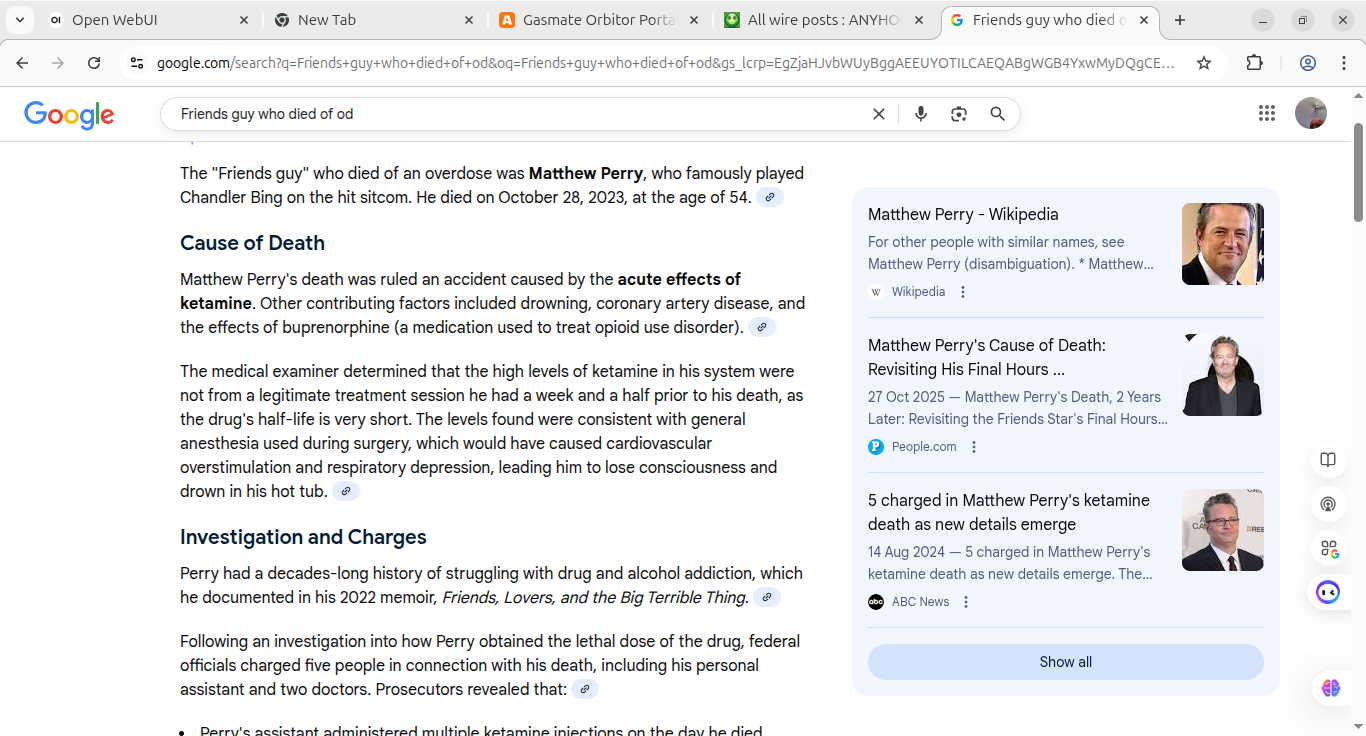Click the magnifier search button
The width and height of the screenshot is (1366, 736).
(x=997, y=114)
